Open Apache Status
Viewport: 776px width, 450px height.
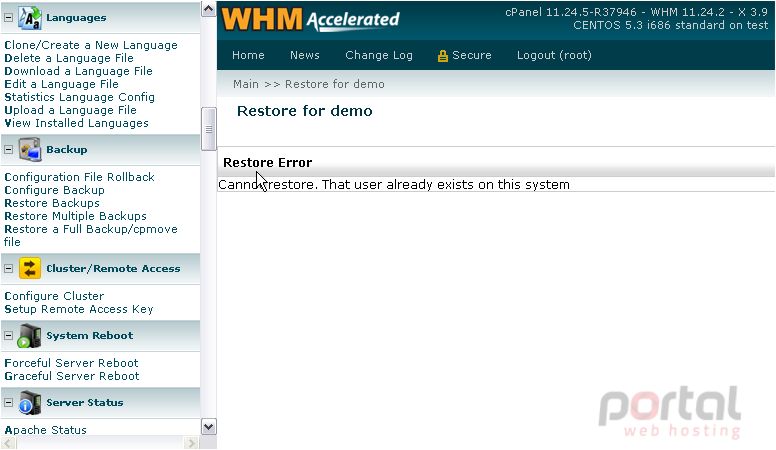(x=46, y=430)
